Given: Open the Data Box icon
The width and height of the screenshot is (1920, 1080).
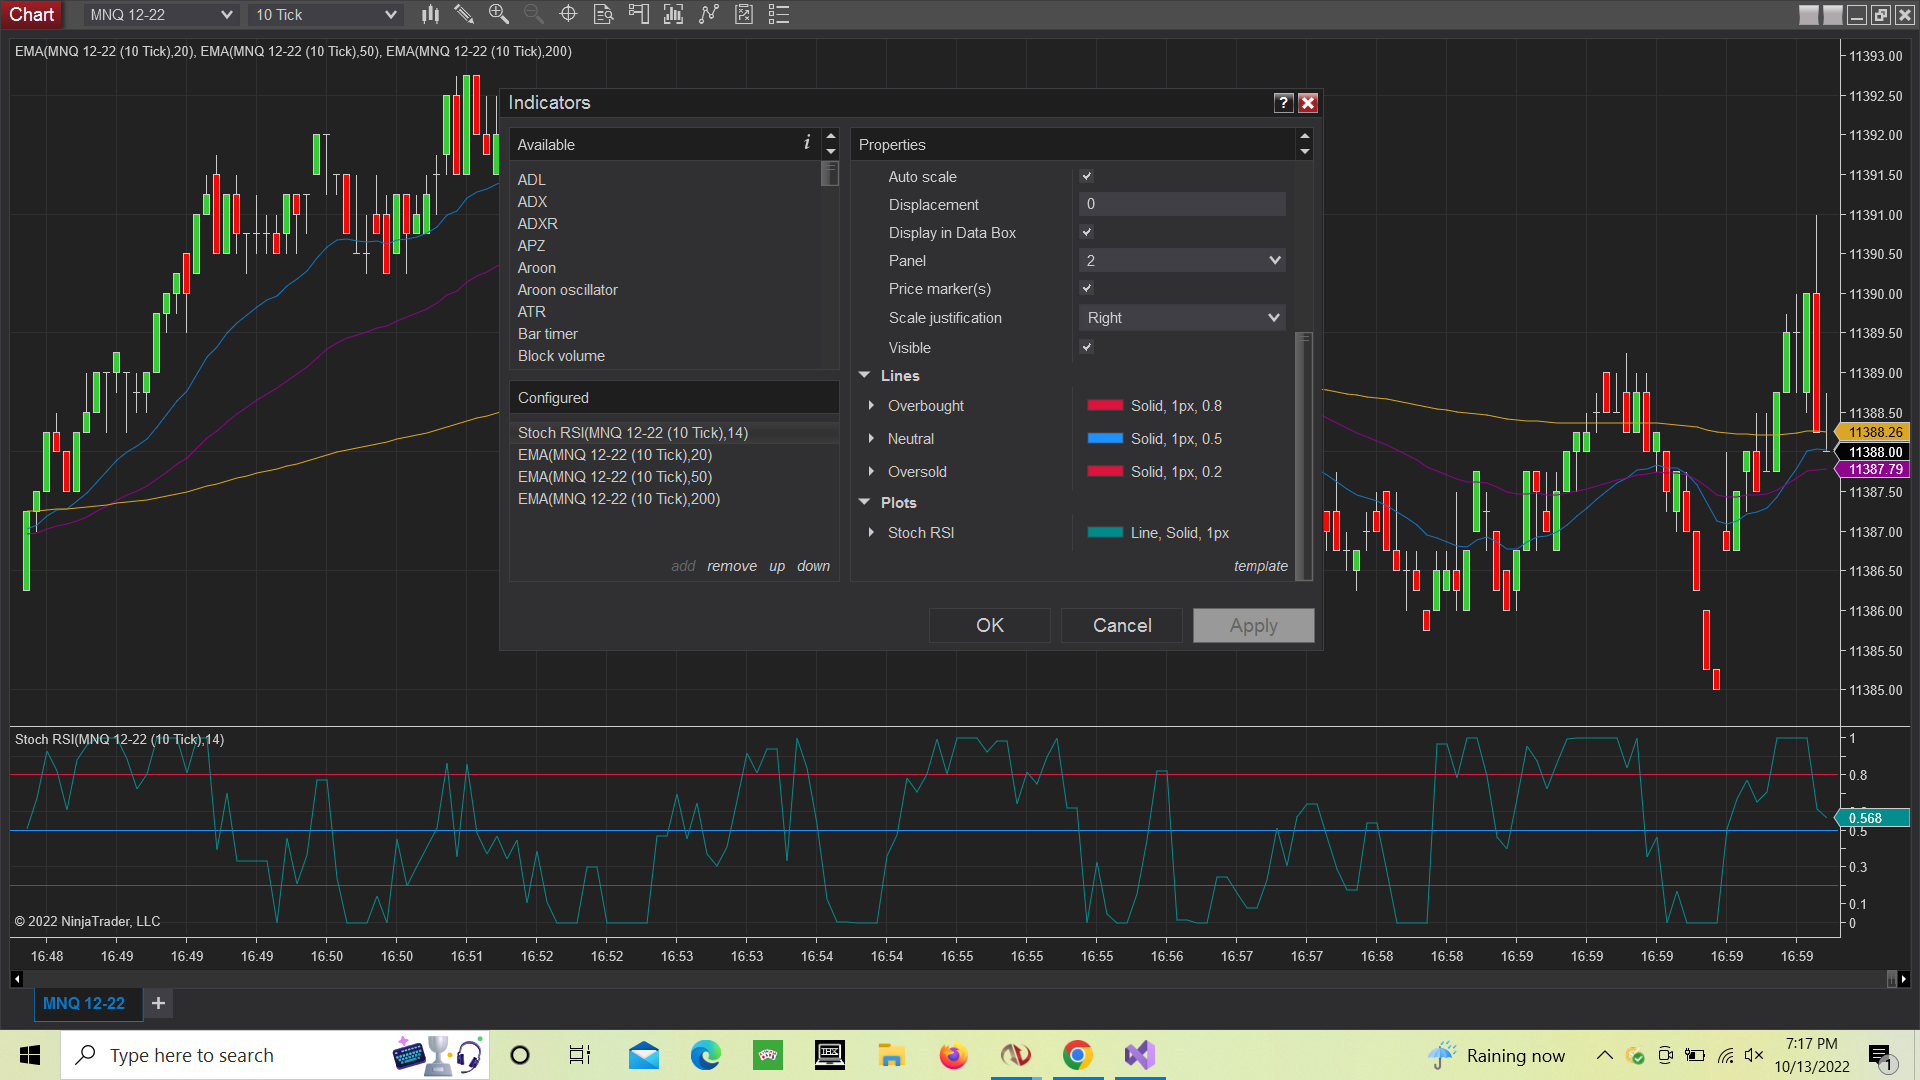Looking at the screenshot, I should click(x=603, y=14).
